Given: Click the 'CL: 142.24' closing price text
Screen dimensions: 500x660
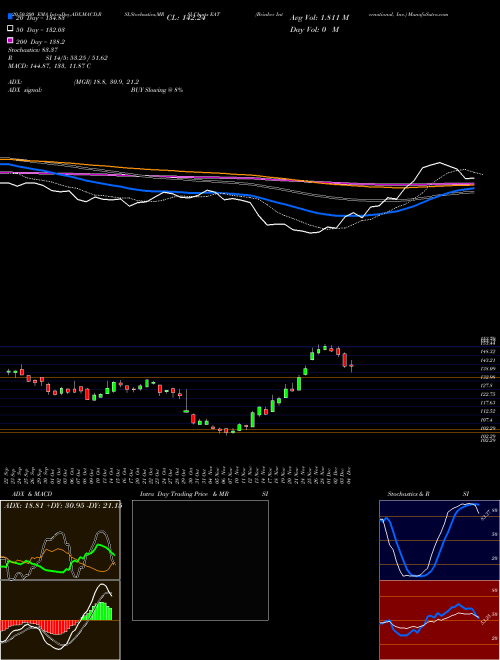Looking at the screenshot, I should click(x=186, y=18).
